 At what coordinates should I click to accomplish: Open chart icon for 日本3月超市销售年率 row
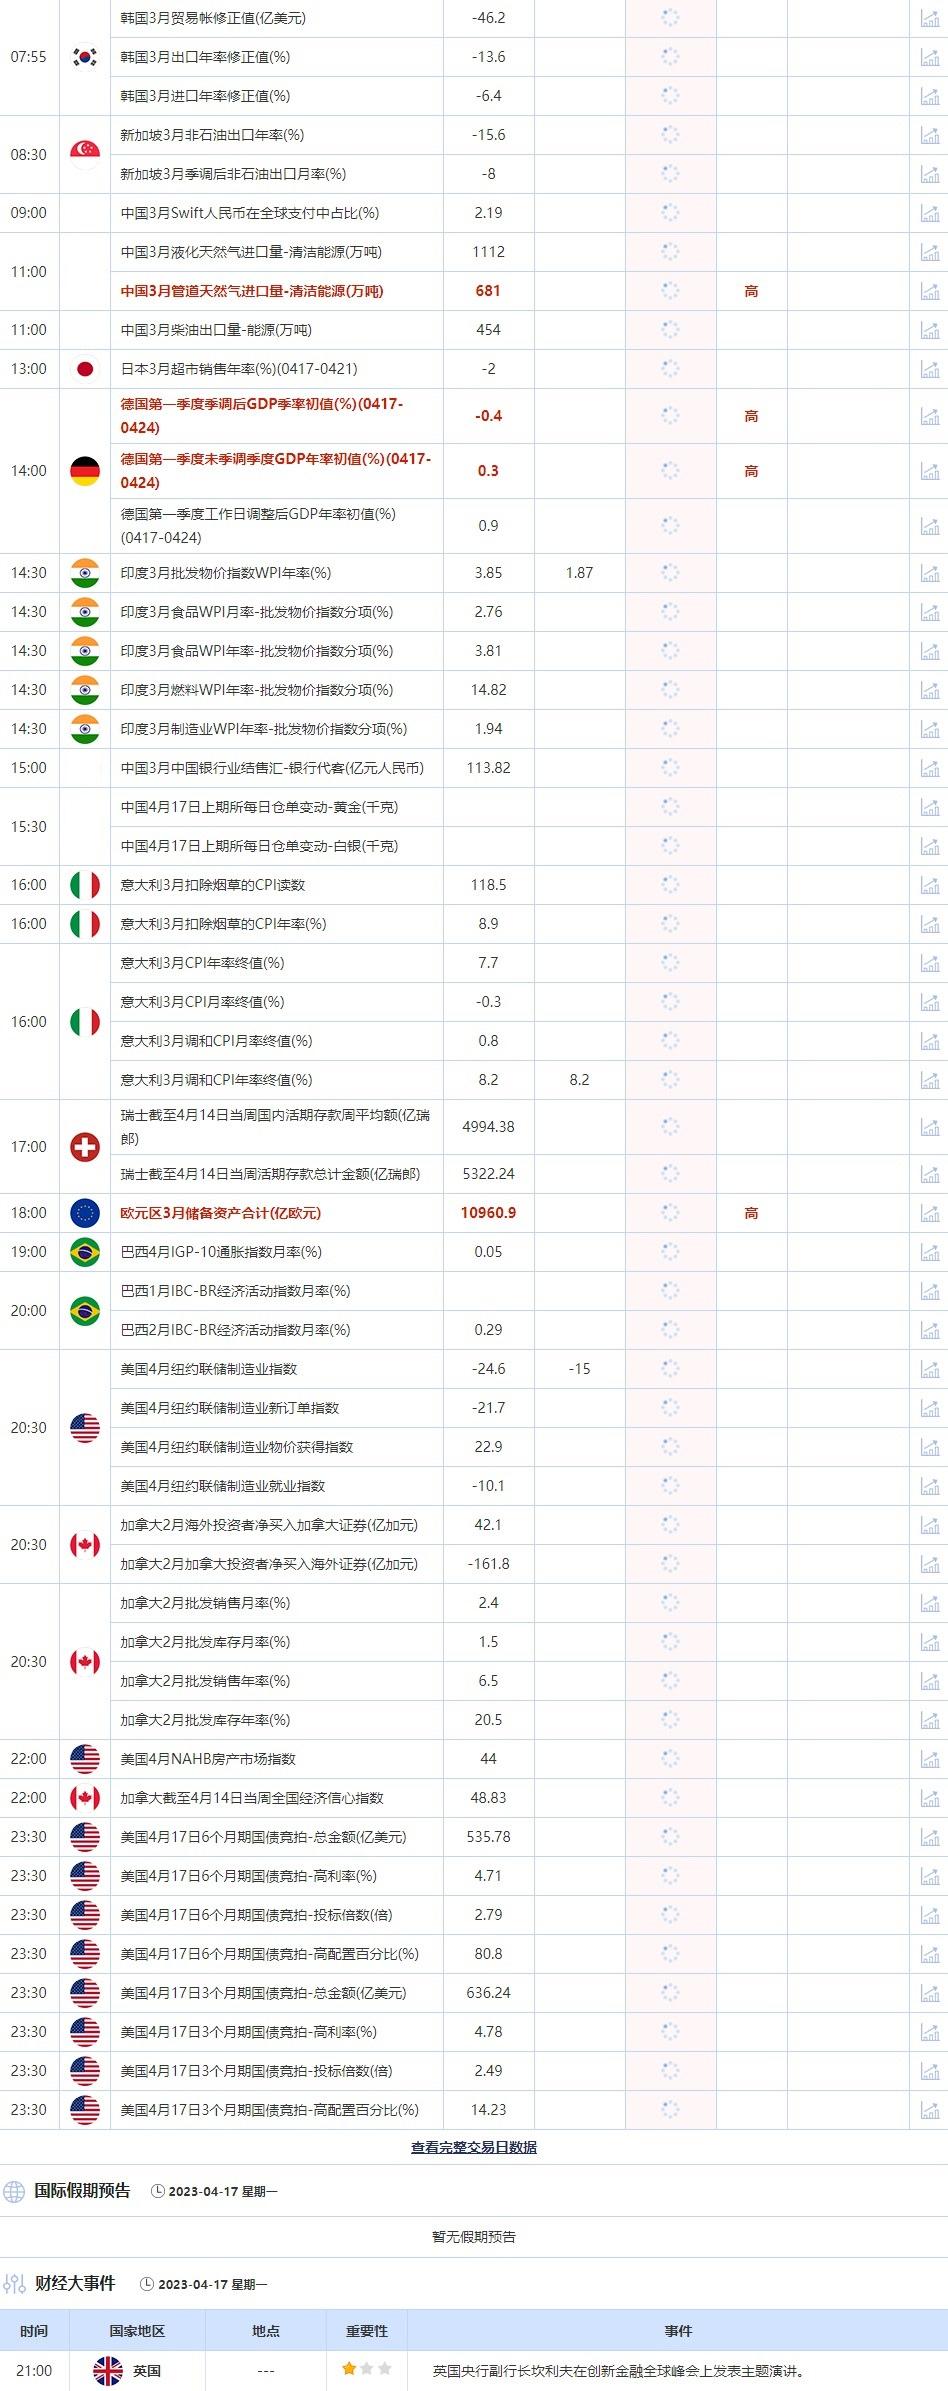929,369
